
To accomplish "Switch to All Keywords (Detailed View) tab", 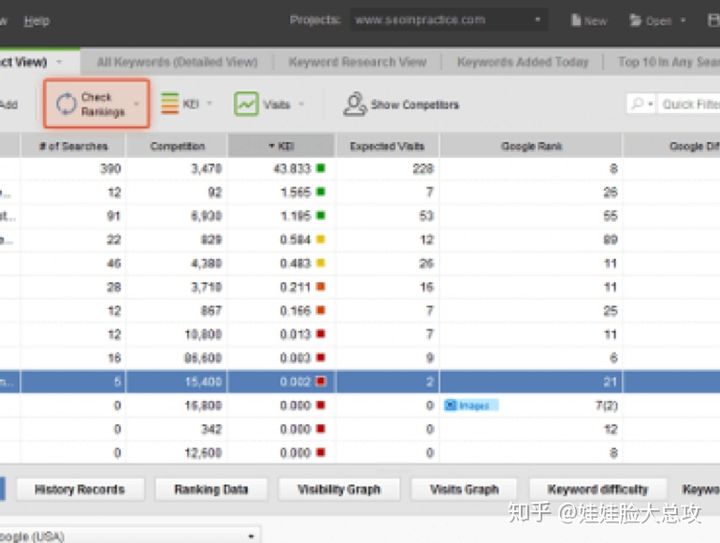I will pyautogui.click(x=177, y=62).
